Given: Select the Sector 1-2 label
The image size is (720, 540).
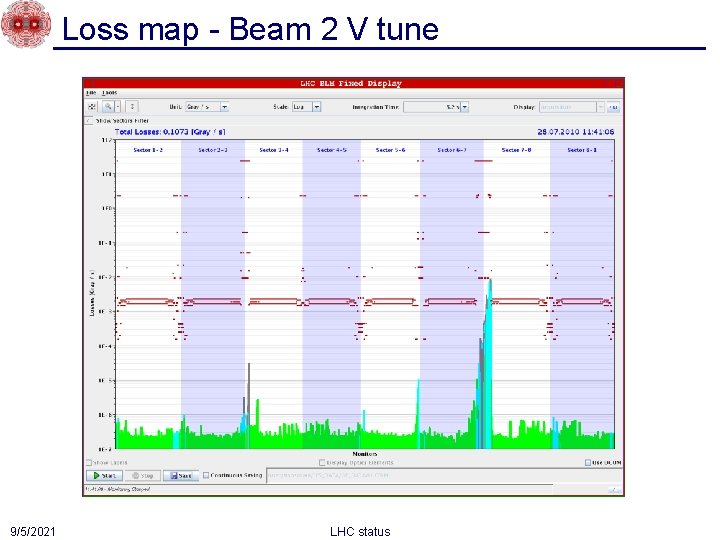Looking at the screenshot, I should [x=148, y=150].
